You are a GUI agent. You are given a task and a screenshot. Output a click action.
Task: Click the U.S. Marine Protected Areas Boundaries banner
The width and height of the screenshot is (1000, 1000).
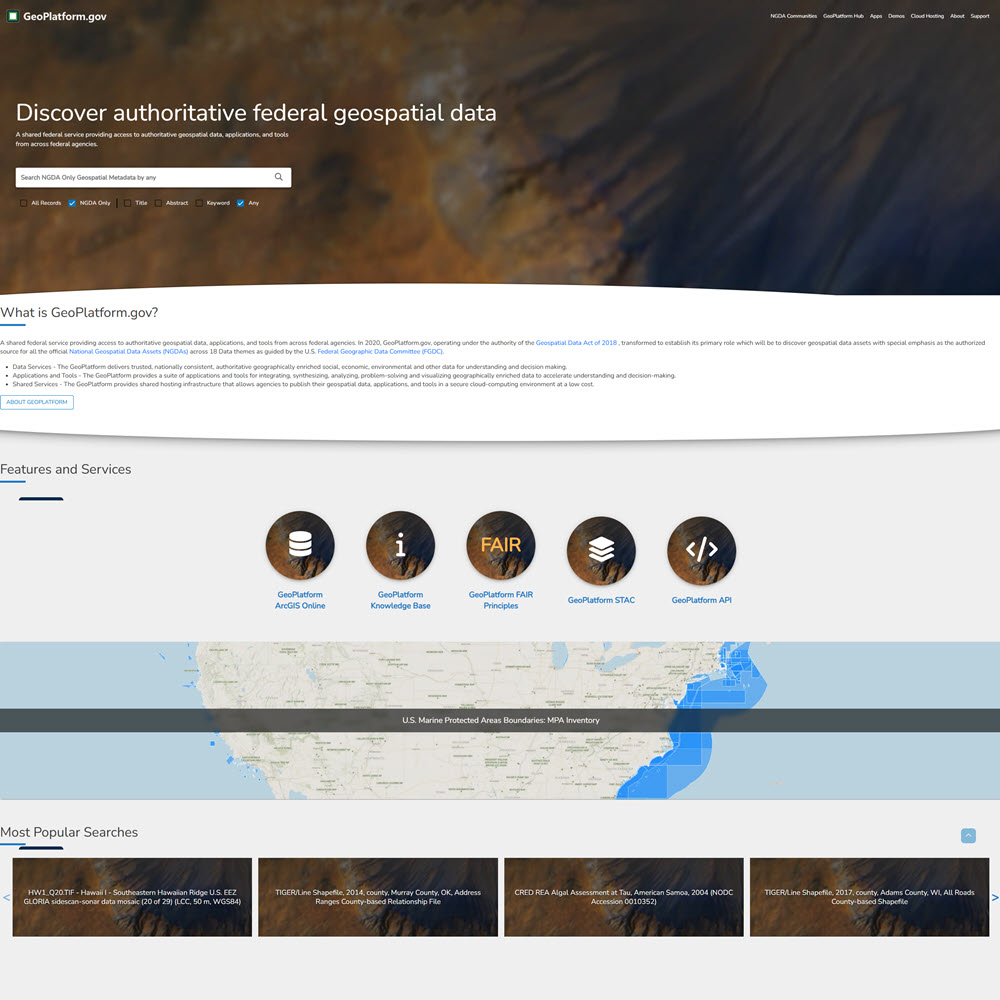click(x=500, y=720)
